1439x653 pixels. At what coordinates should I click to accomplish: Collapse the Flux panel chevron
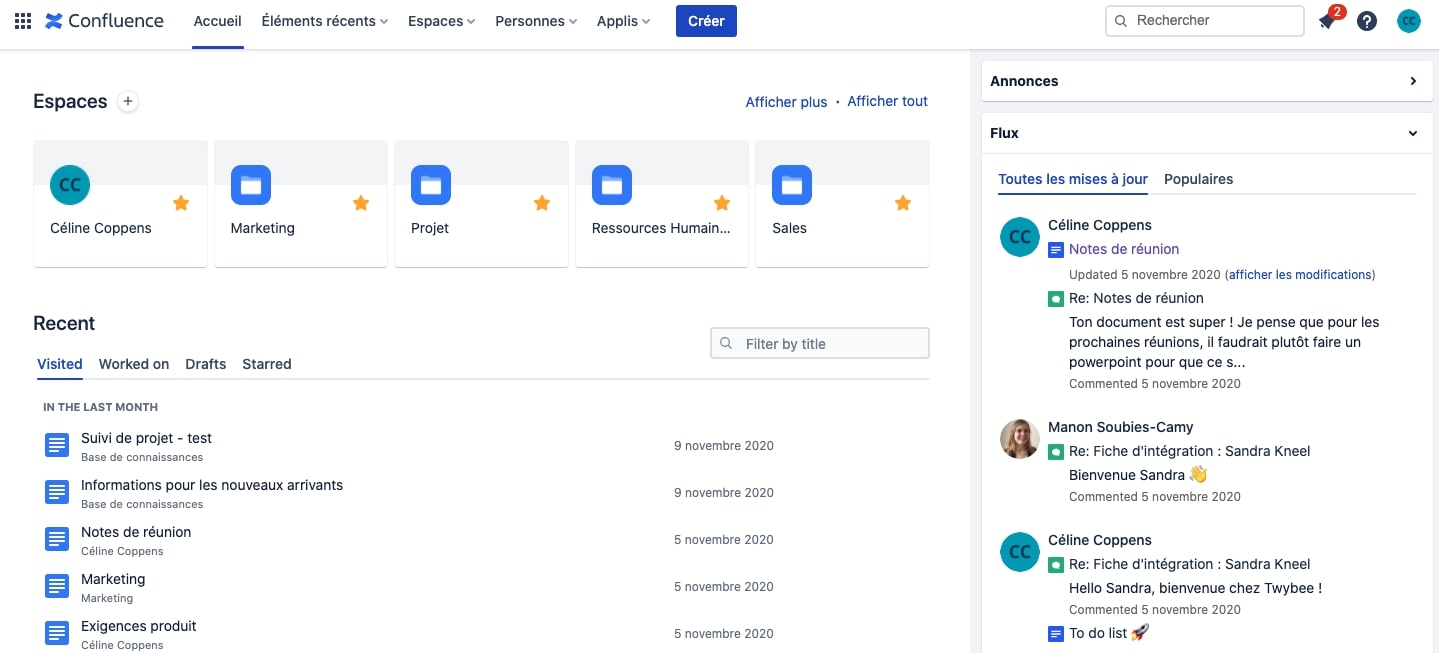(1413, 133)
